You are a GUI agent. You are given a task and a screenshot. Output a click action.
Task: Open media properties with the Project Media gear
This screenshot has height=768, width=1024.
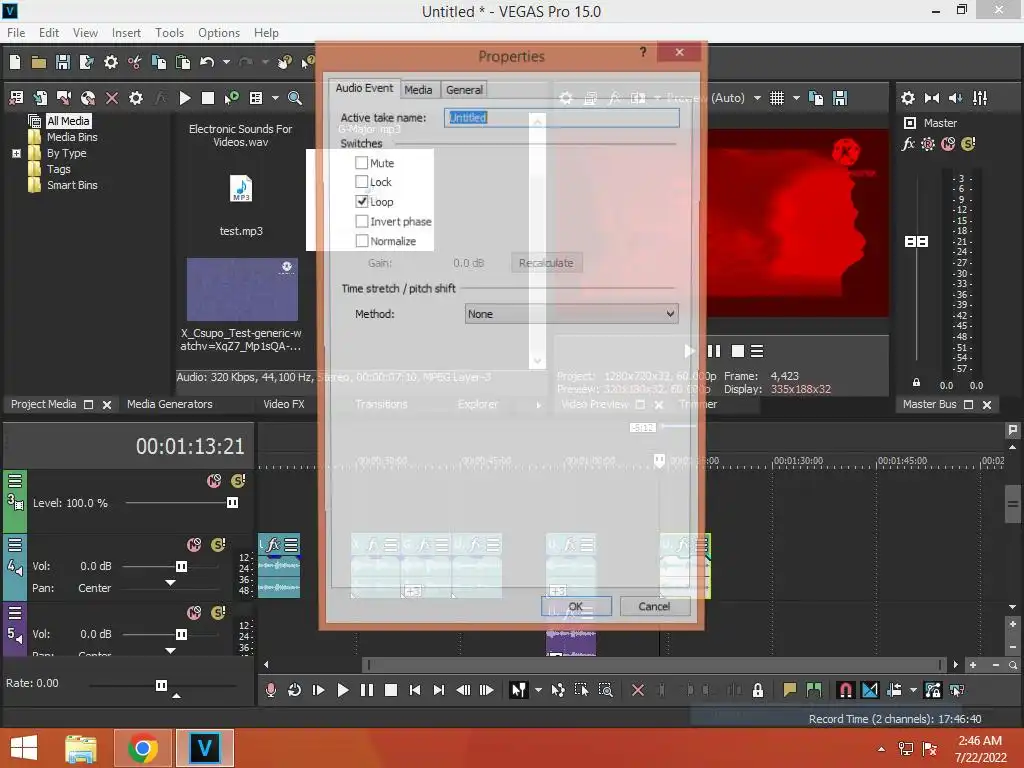136,98
